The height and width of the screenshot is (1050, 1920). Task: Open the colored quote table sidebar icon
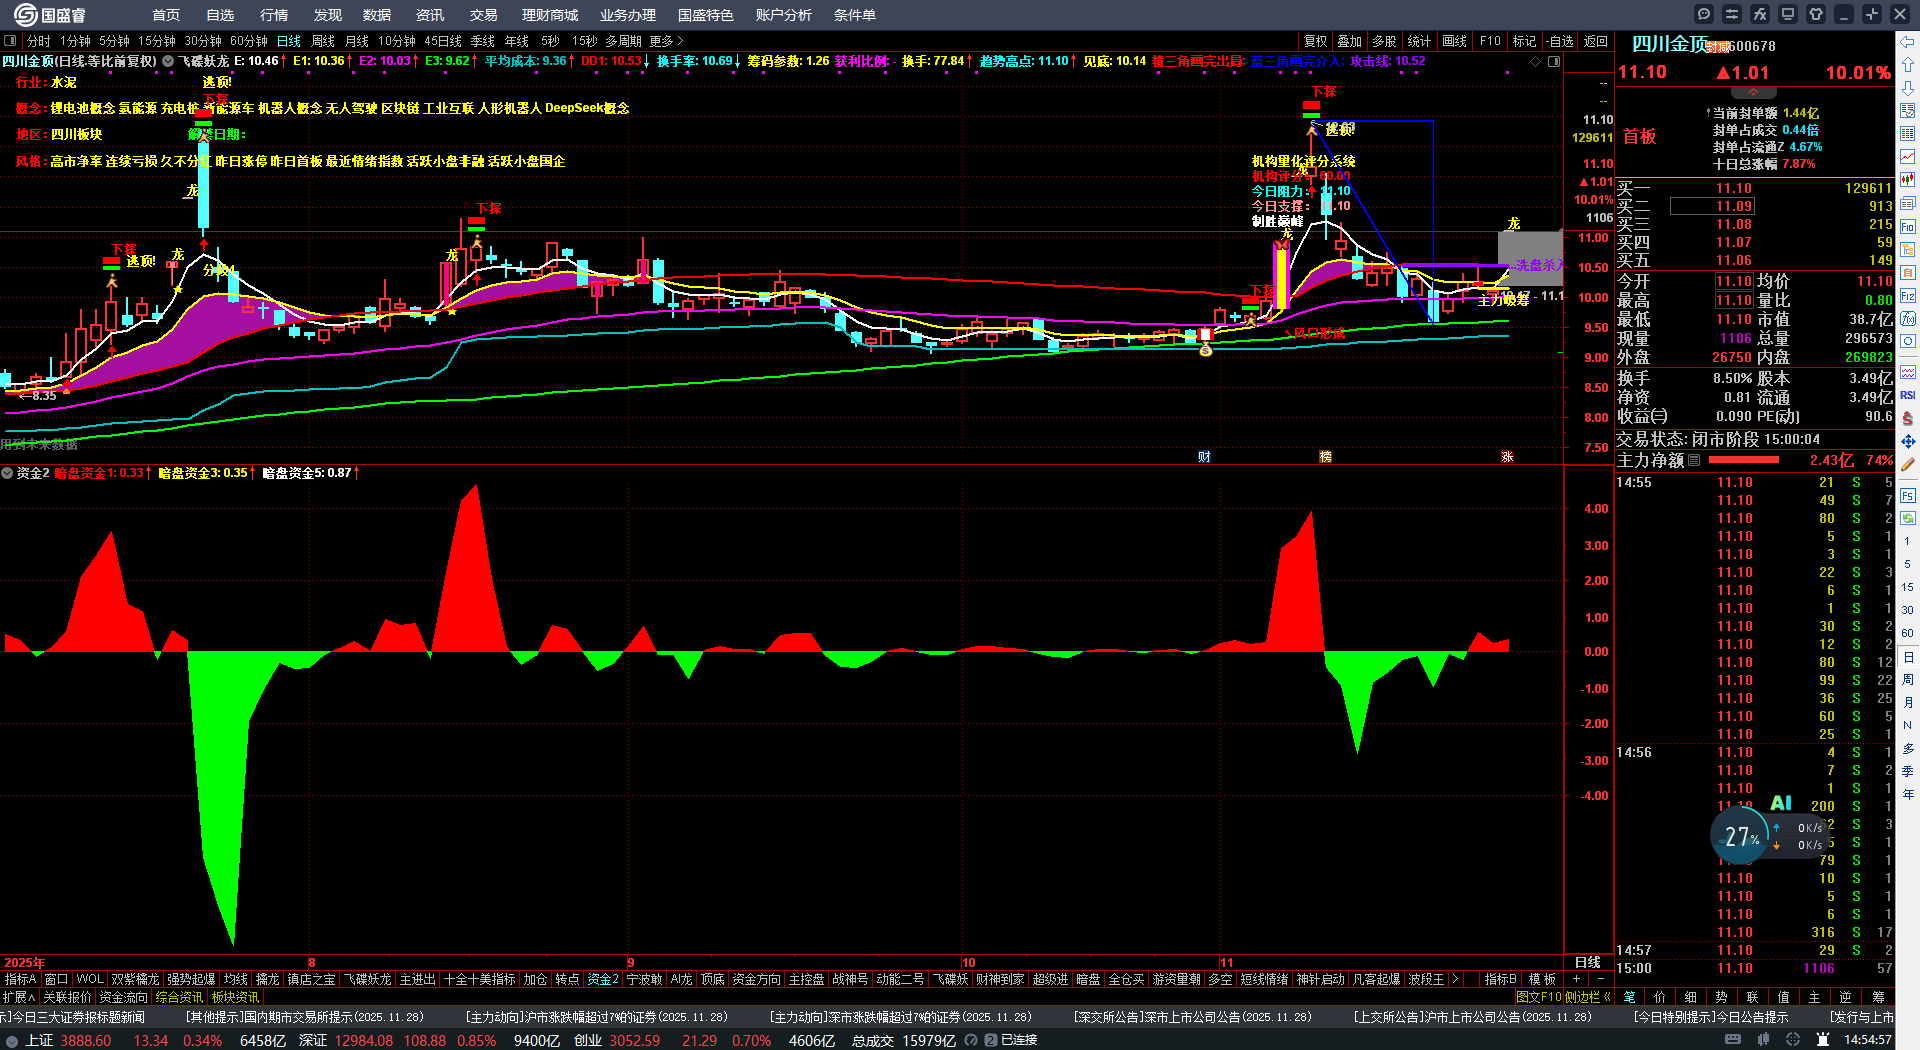(x=1908, y=133)
